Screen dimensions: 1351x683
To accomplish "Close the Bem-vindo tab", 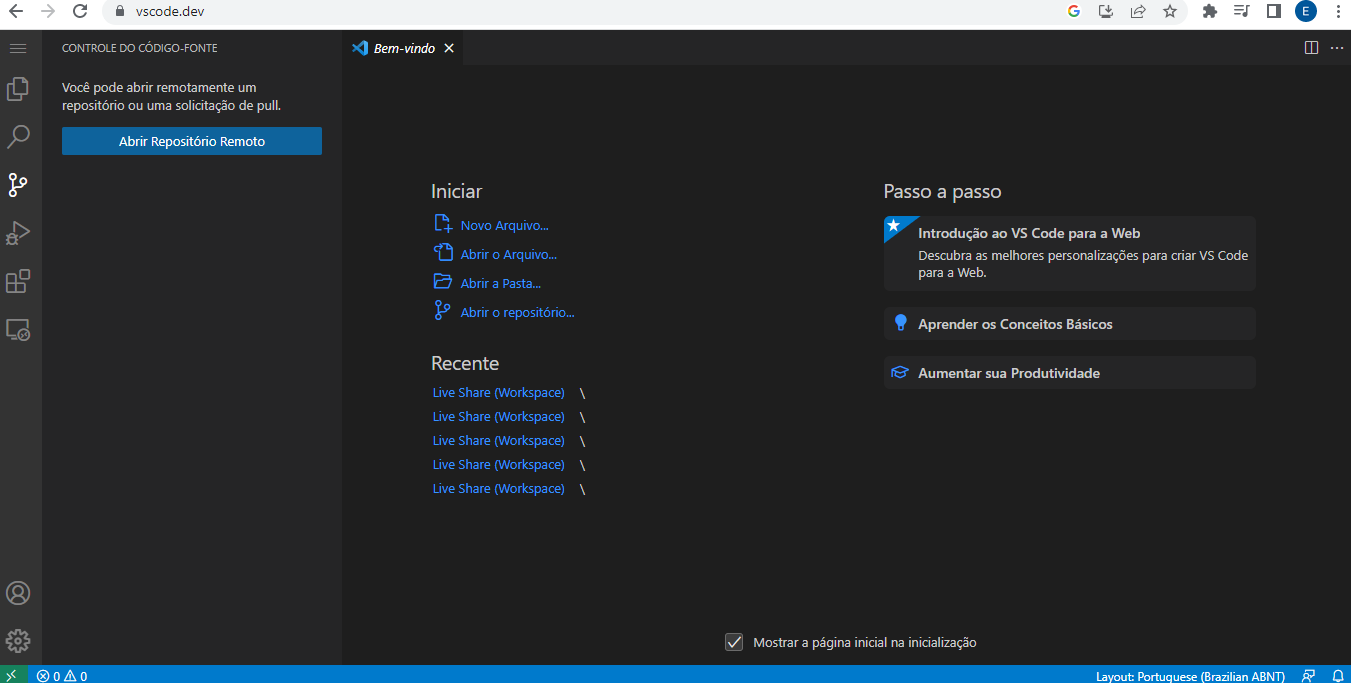I will coord(449,48).
